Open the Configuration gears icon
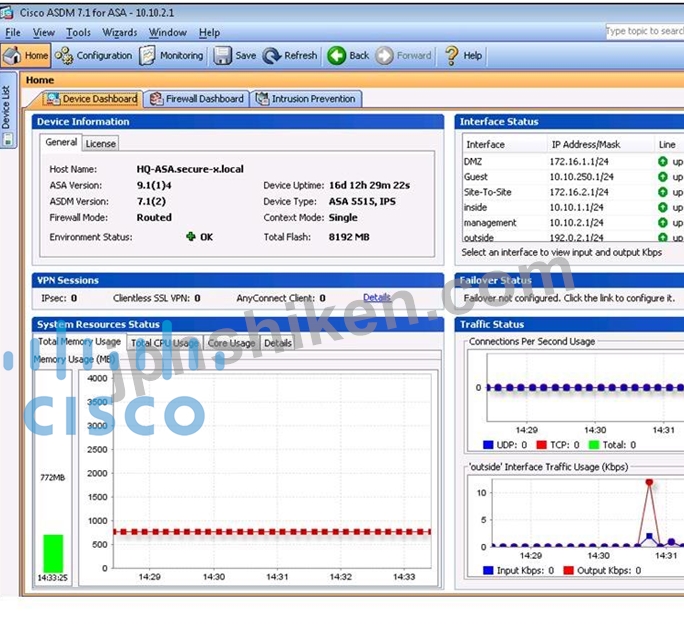Viewport: 684px width, 641px height. click(x=64, y=55)
